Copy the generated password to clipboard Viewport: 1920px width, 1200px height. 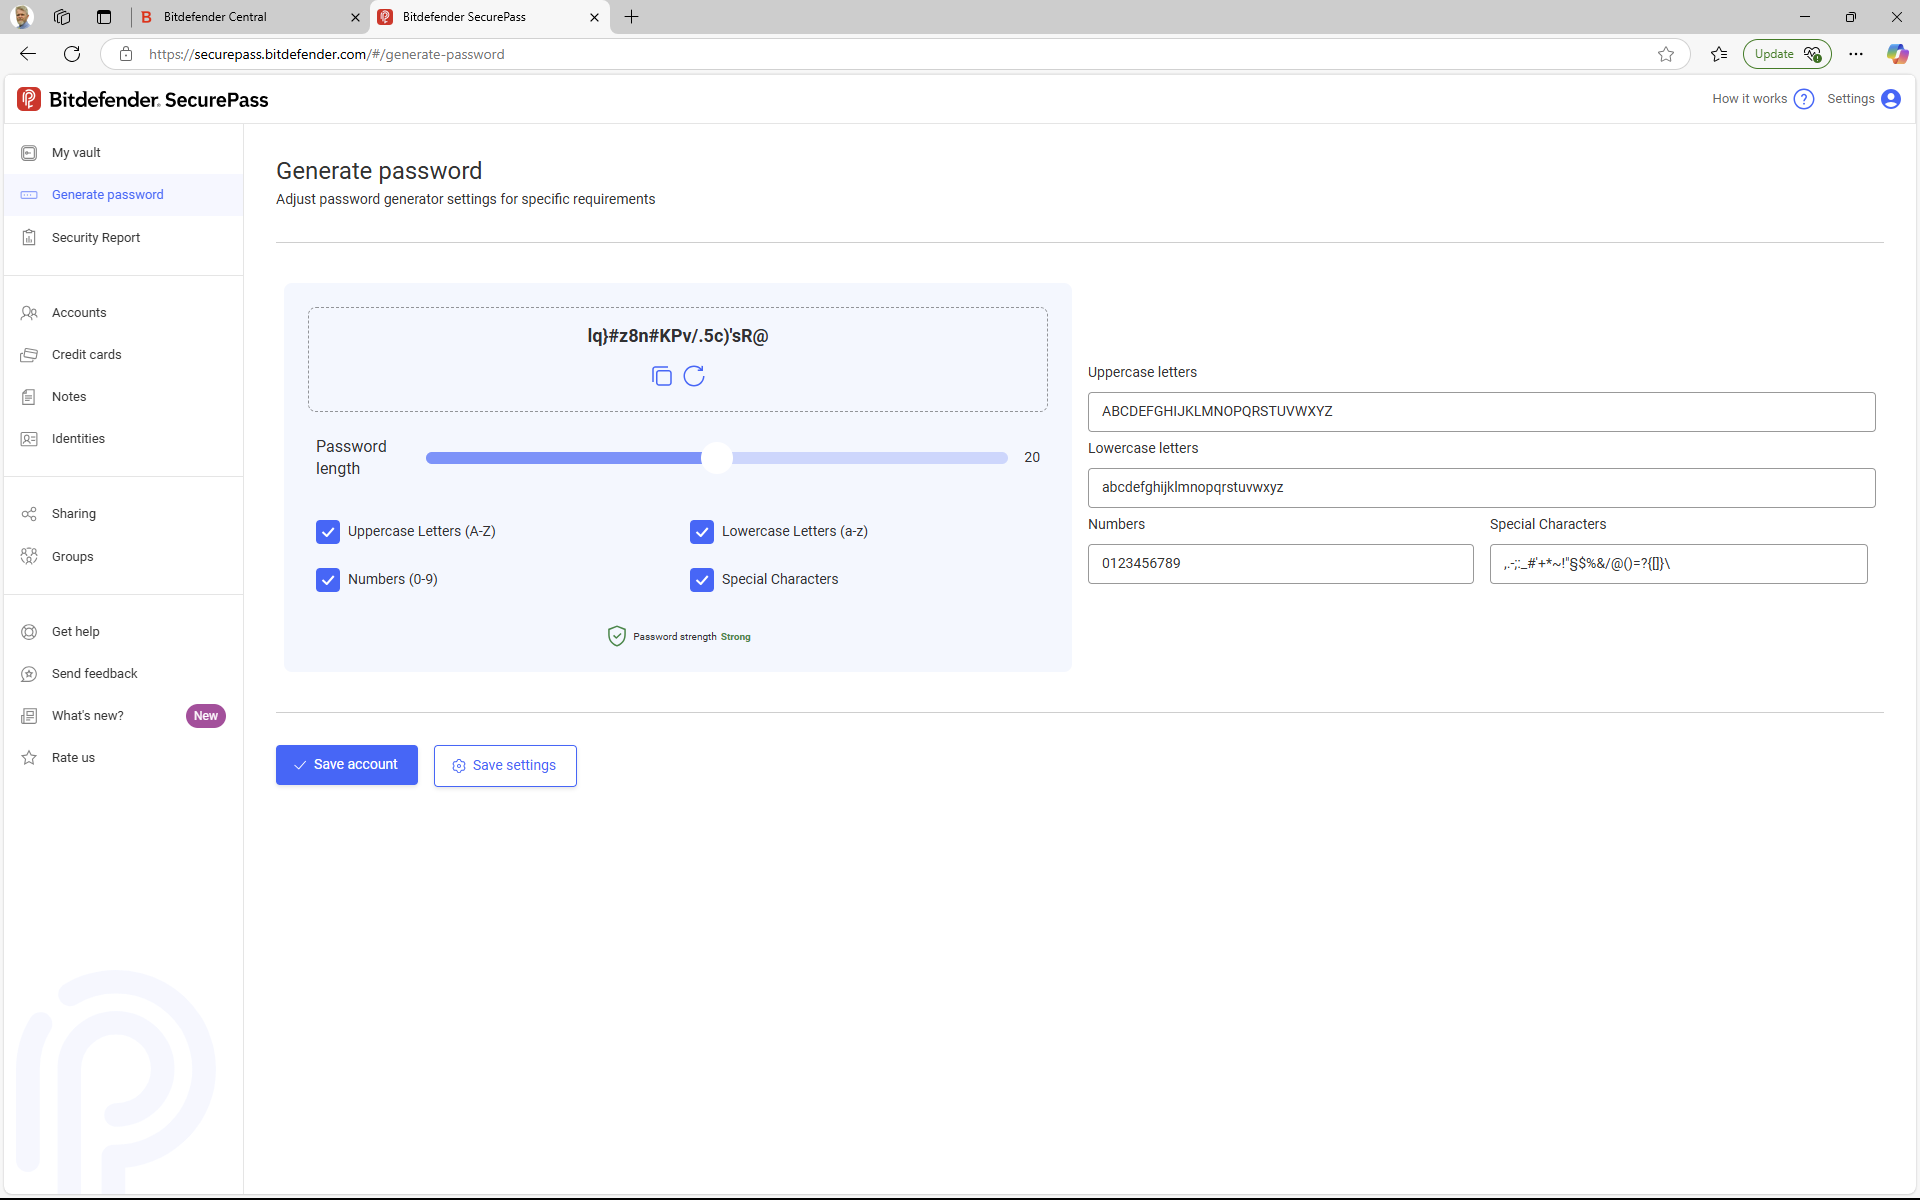point(661,377)
